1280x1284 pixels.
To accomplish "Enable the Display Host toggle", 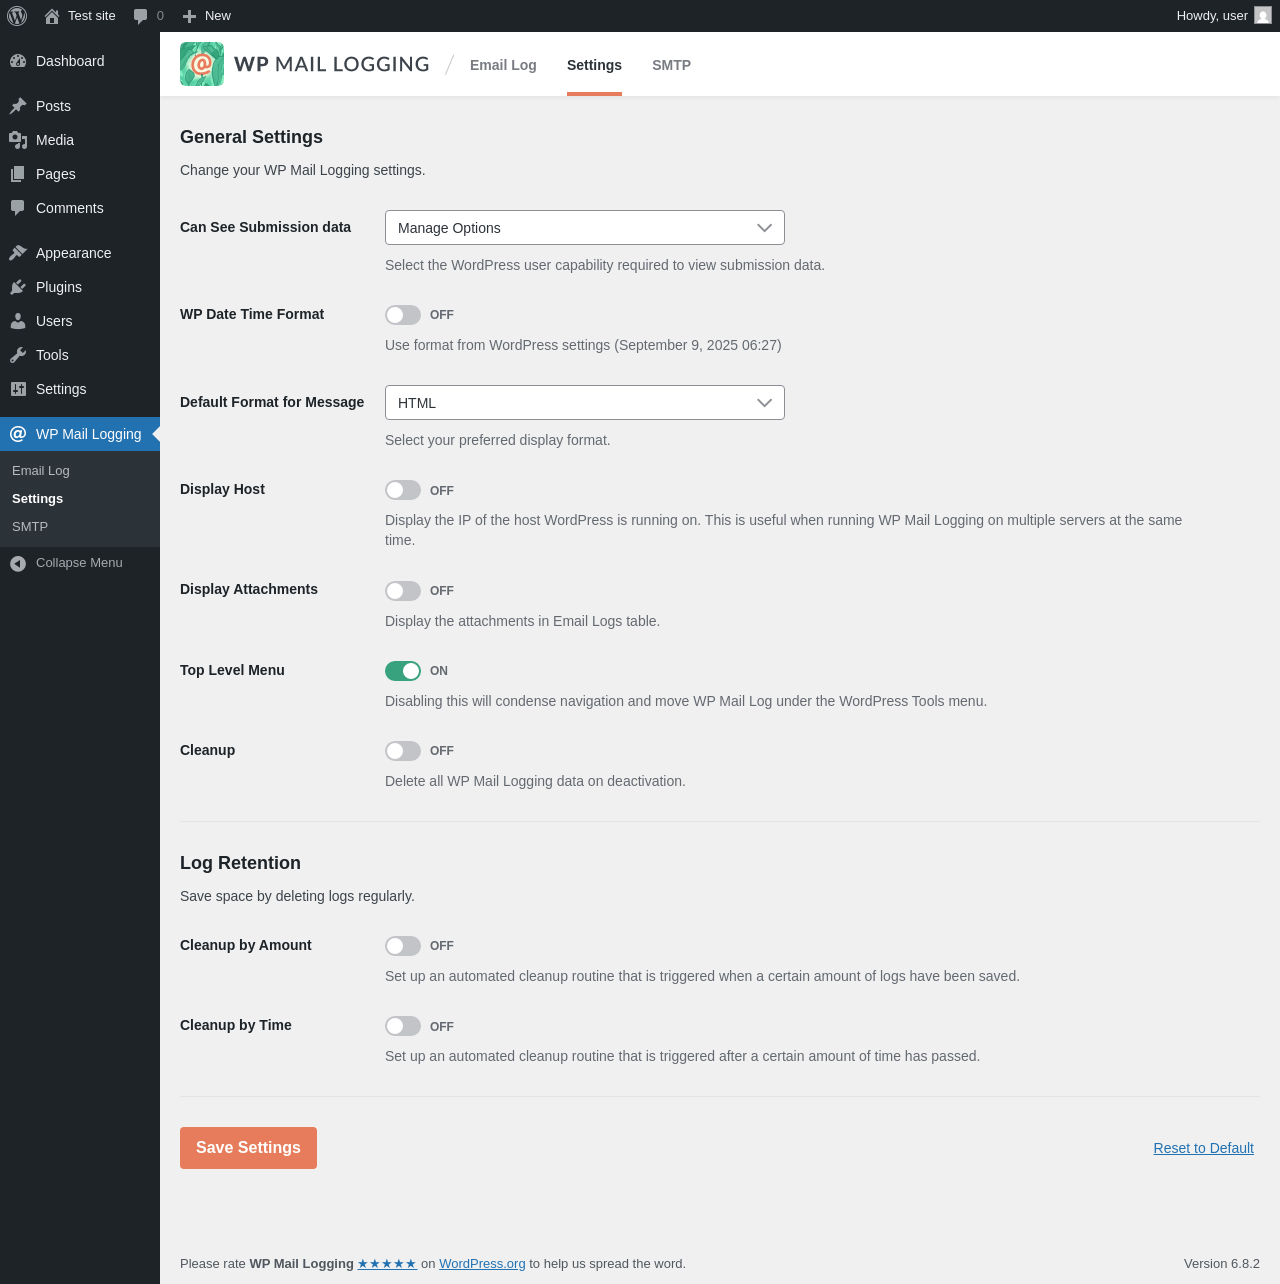I will [x=403, y=490].
